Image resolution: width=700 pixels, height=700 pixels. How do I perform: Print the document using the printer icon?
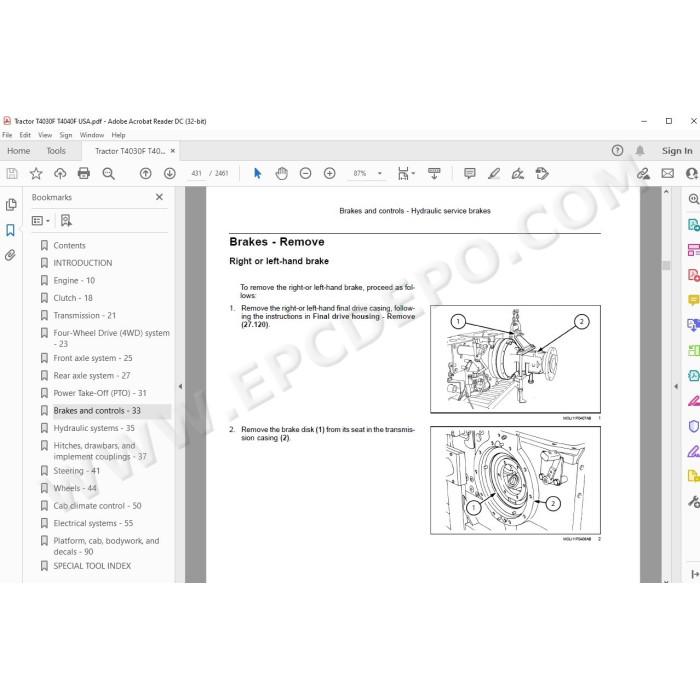point(84,173)
